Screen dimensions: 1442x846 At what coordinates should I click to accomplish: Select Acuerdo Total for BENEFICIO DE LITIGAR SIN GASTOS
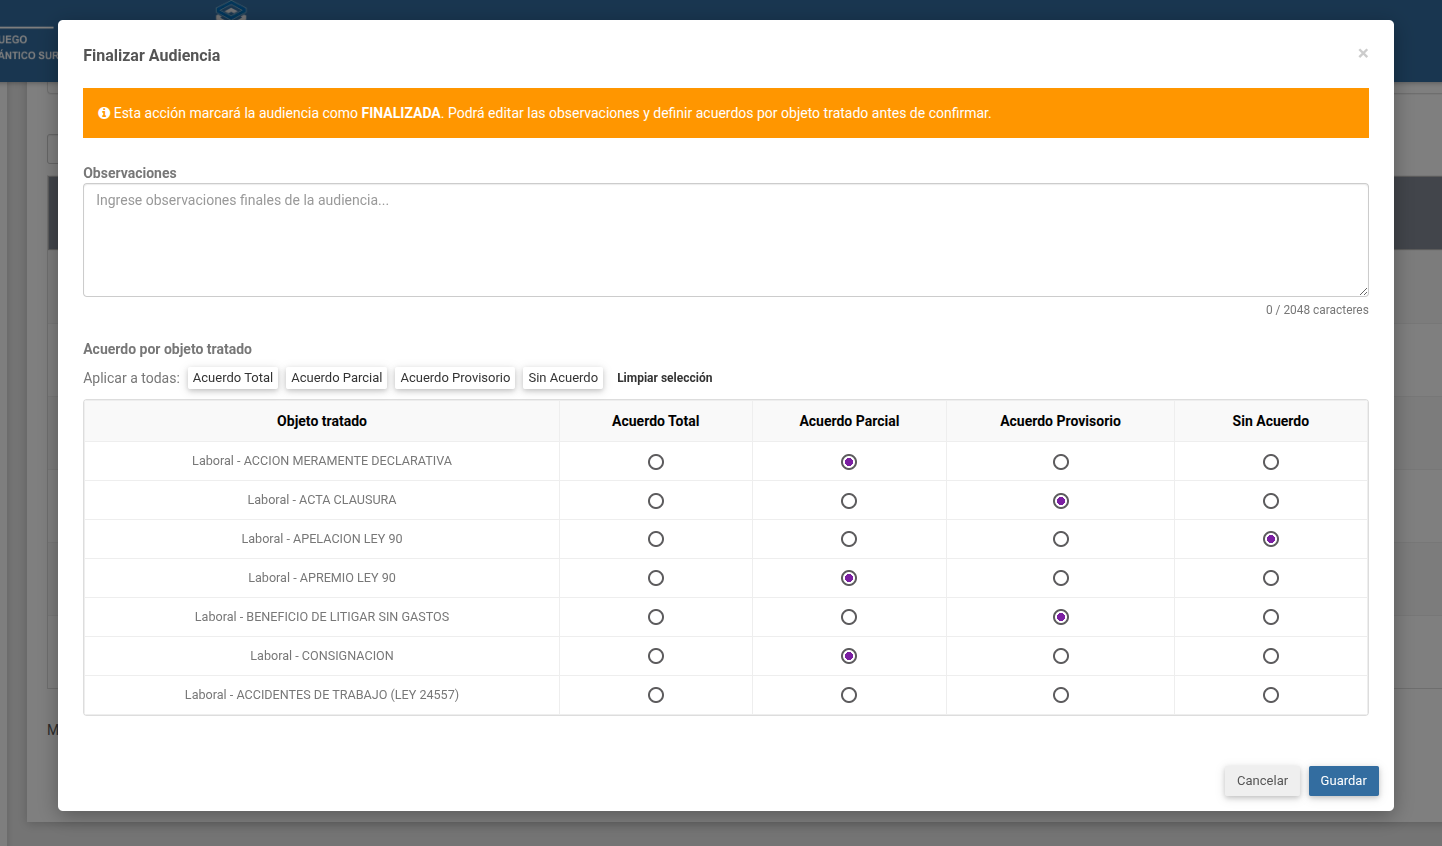tap(656, 617)
